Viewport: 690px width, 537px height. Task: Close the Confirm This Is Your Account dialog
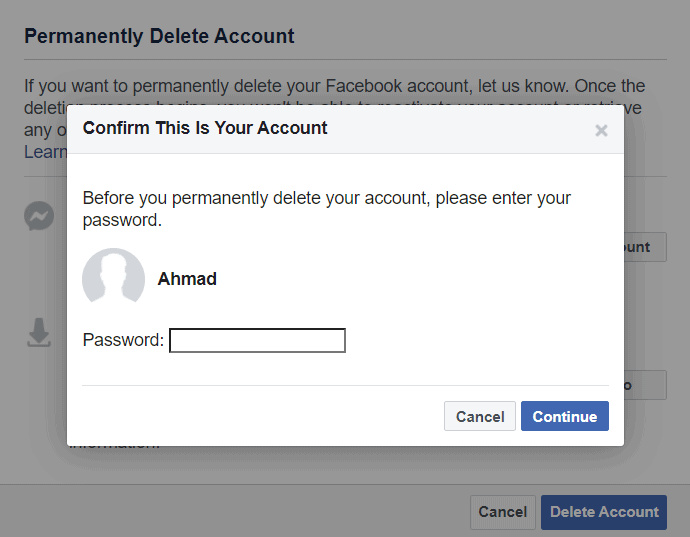(601, 130)
